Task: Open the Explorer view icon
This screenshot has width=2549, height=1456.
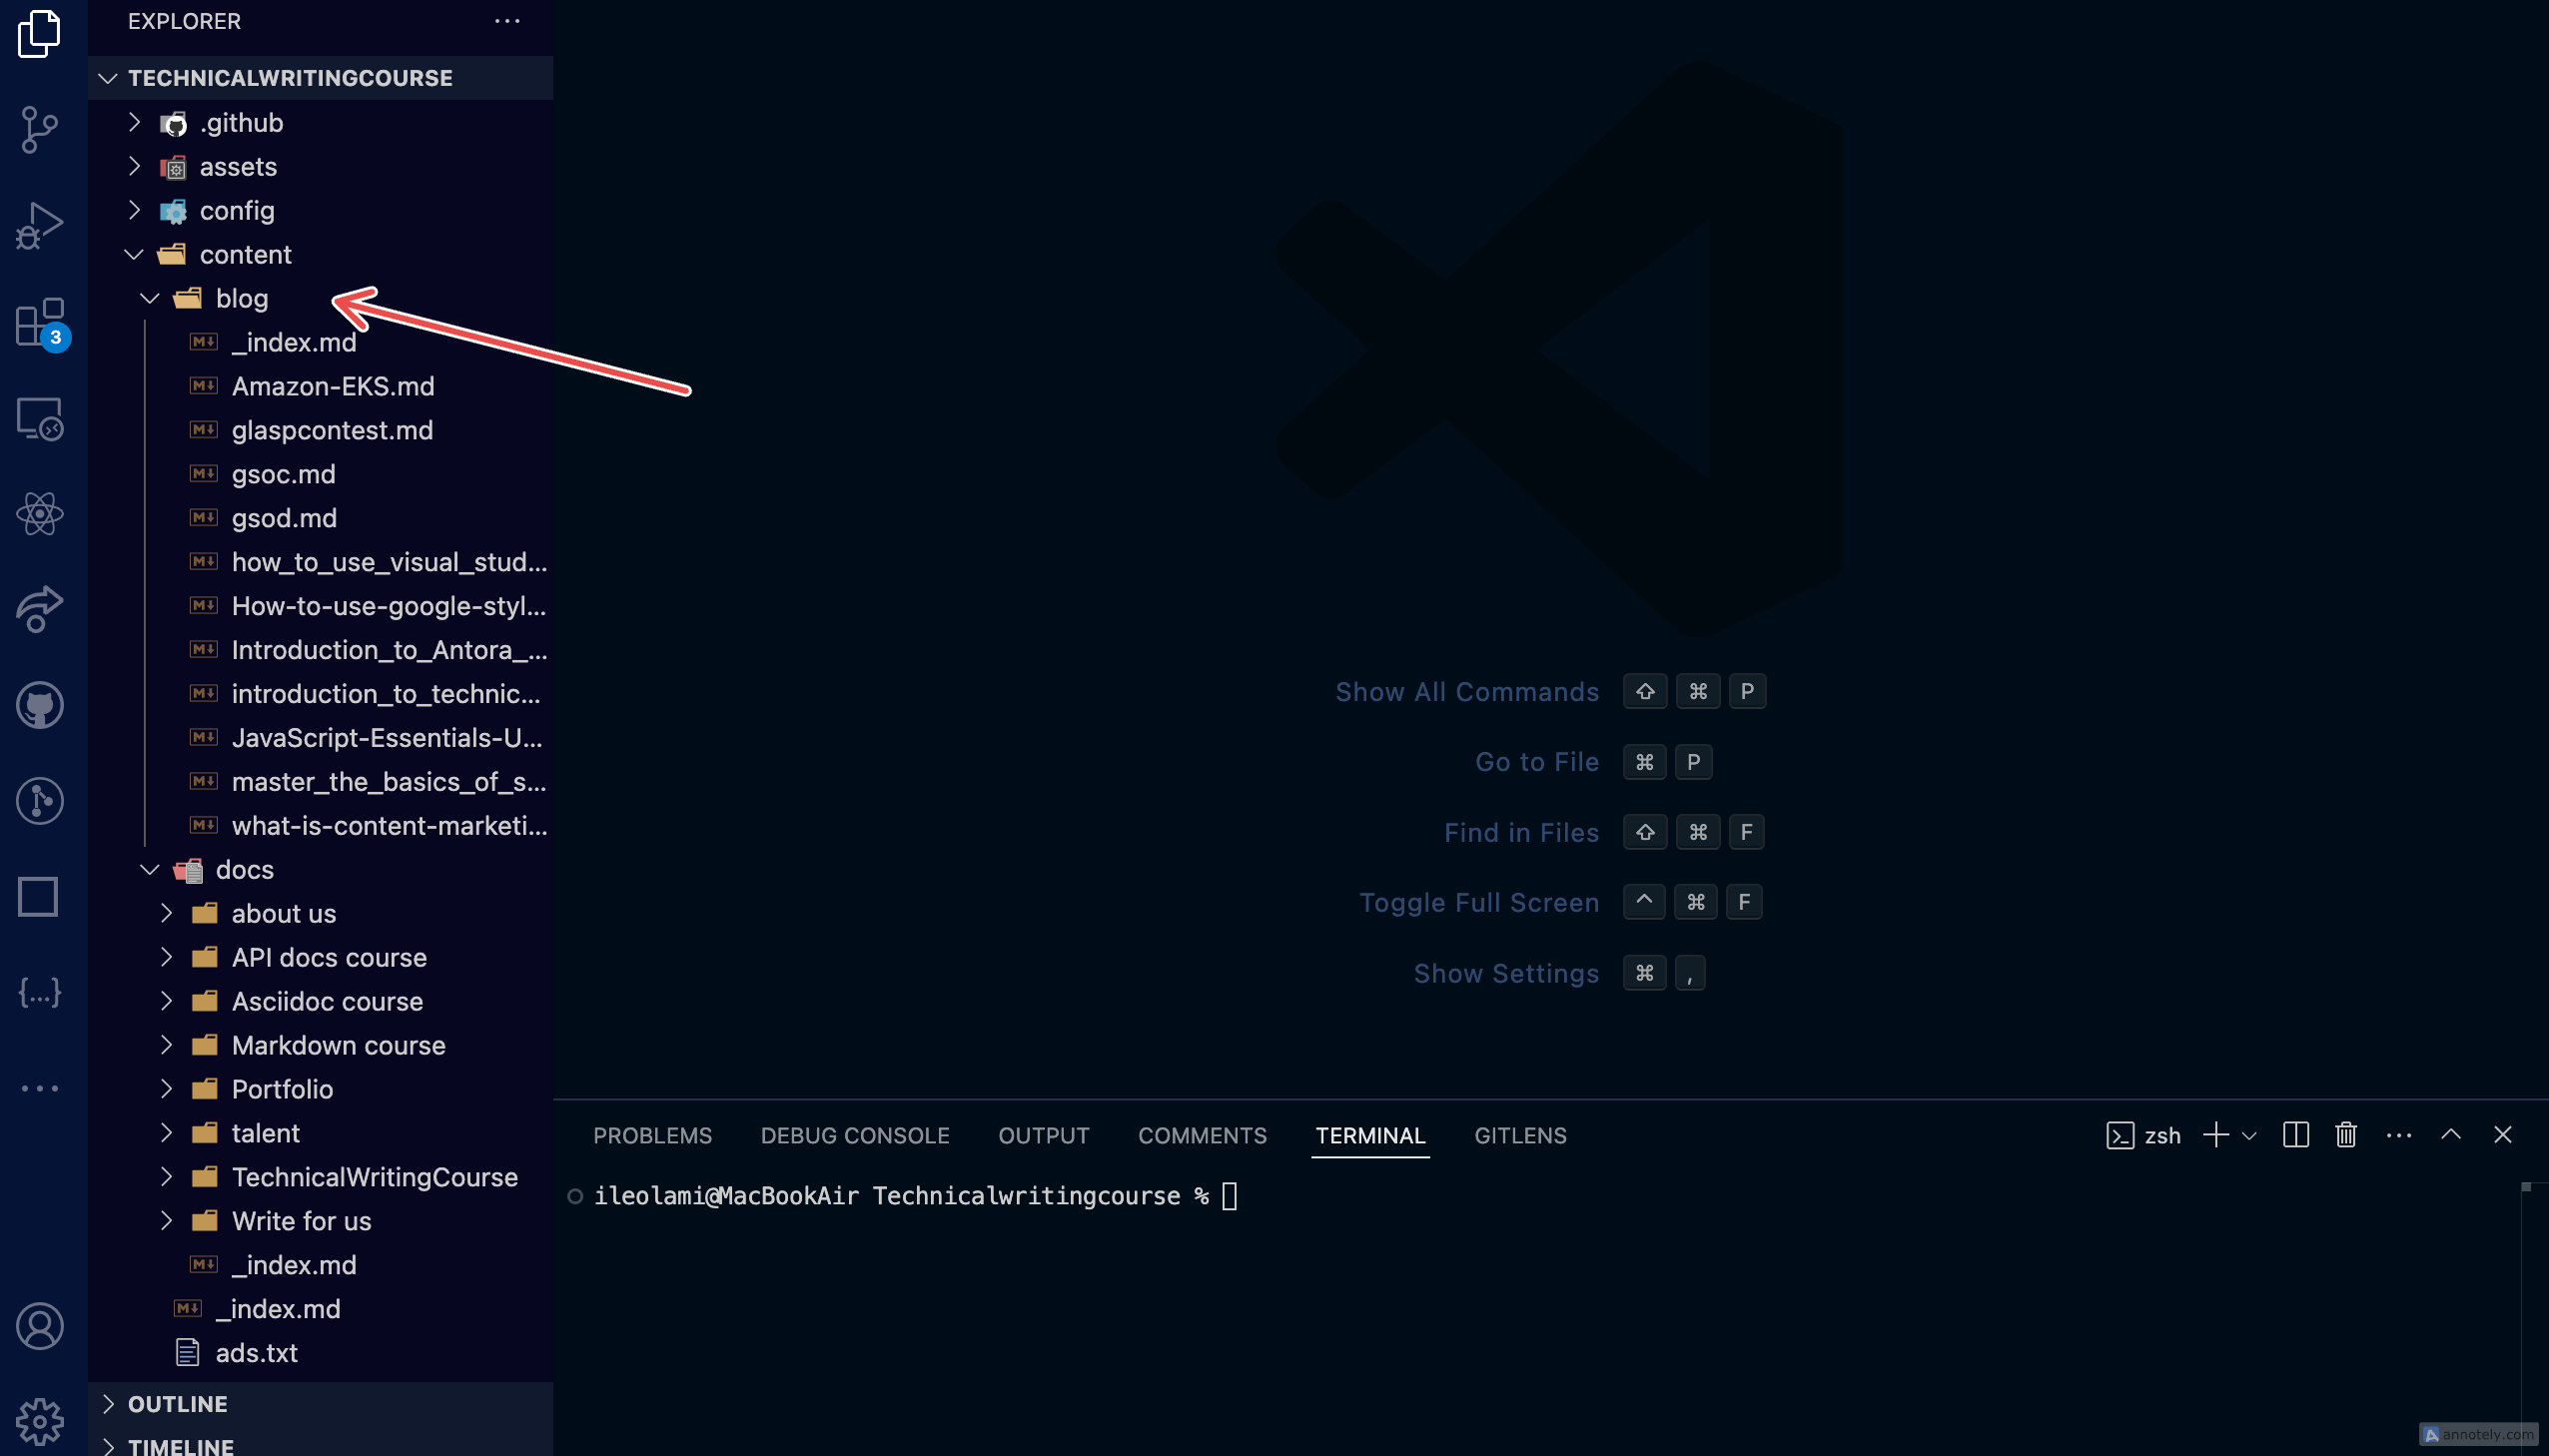Action: (x=39, y=33)
